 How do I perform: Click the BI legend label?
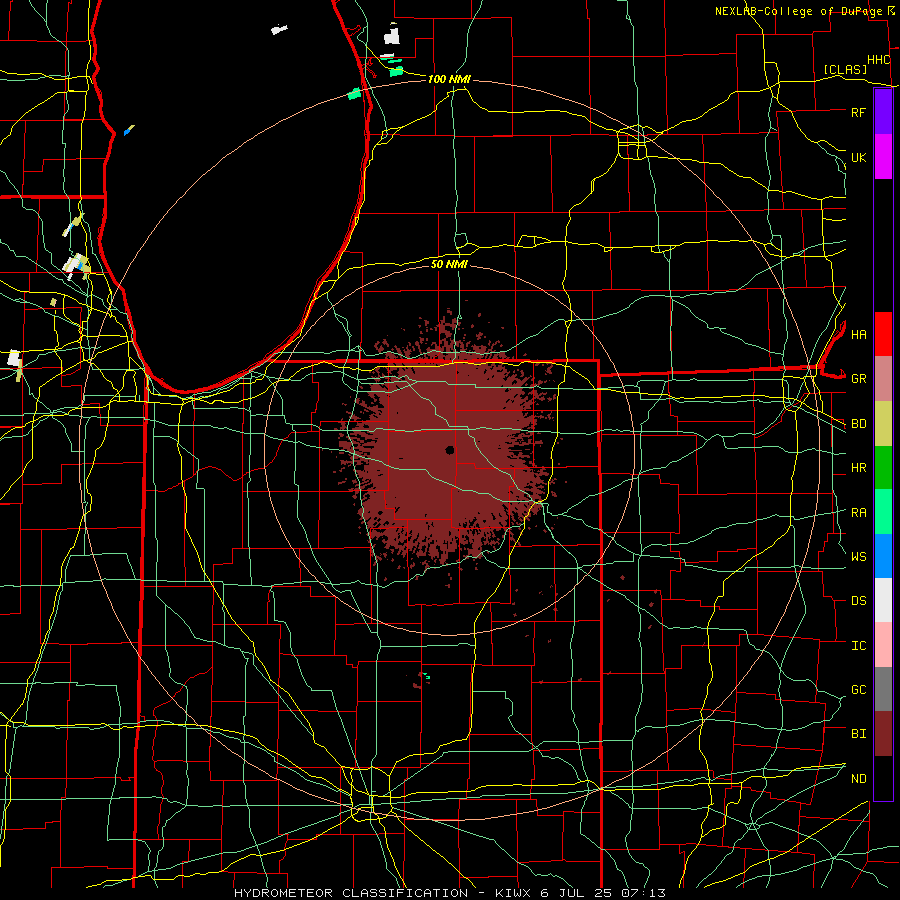tap(858, 734)
